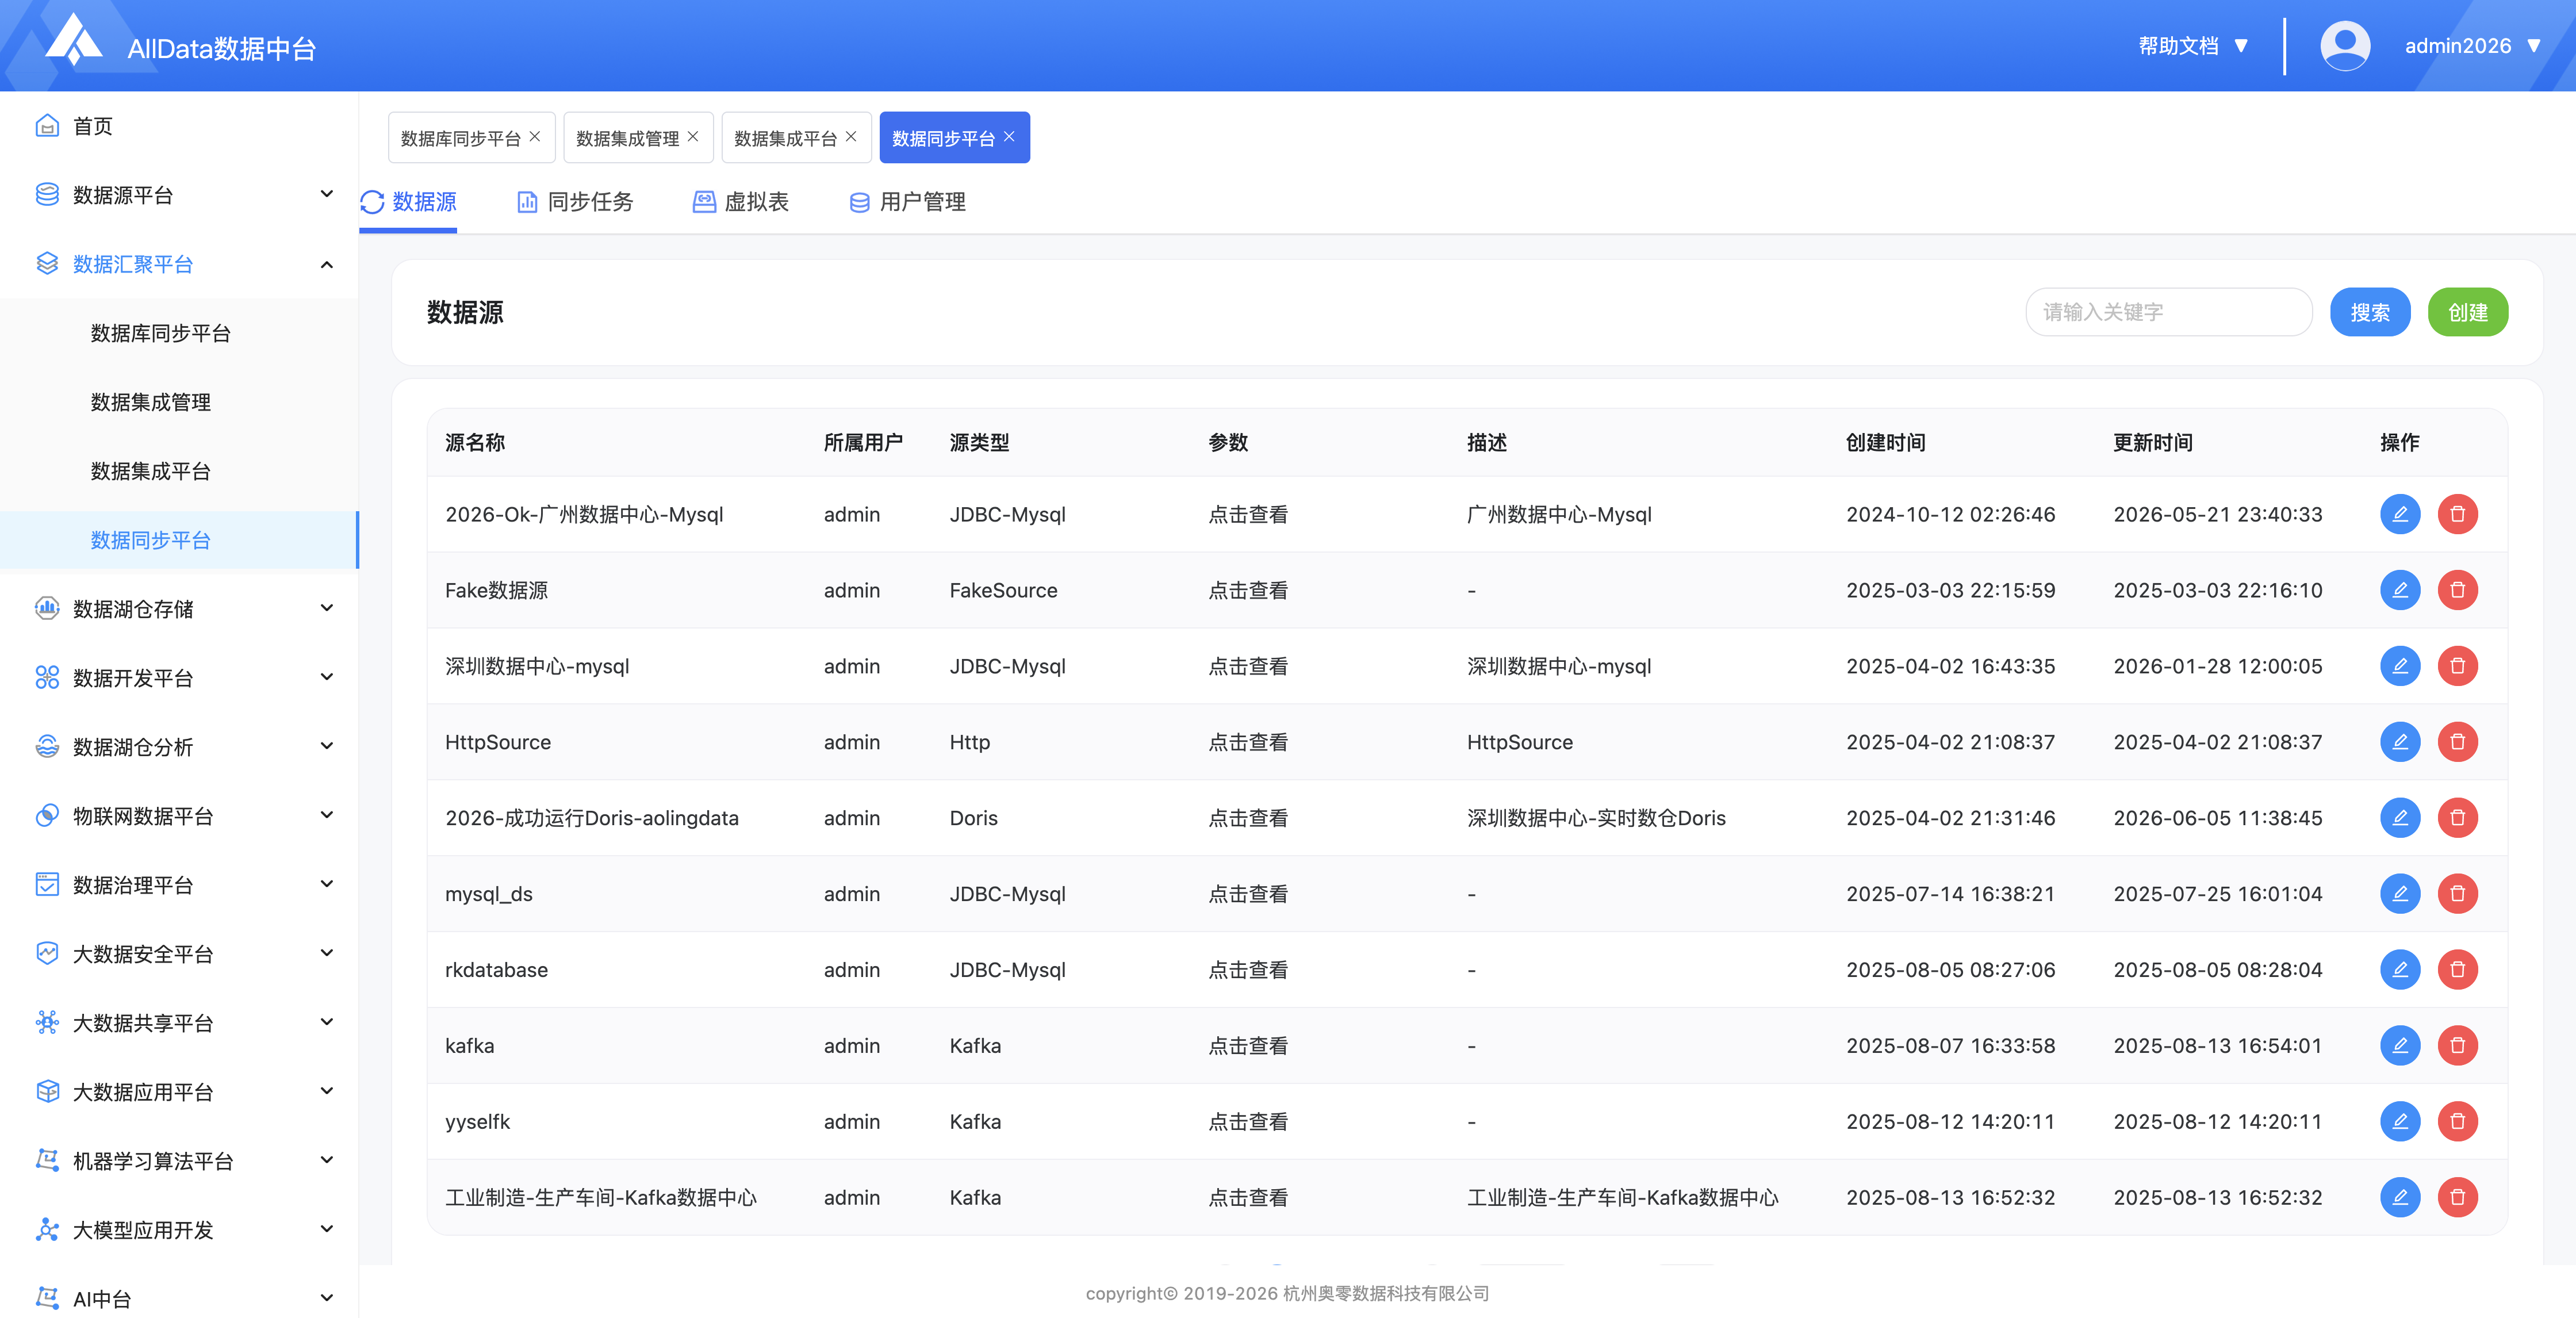Image resolution: width=2576 pixels, height=1318 pixels.
Task: Delete the 深圳数据中心-mysql data source
Action: pos(2457,666)
